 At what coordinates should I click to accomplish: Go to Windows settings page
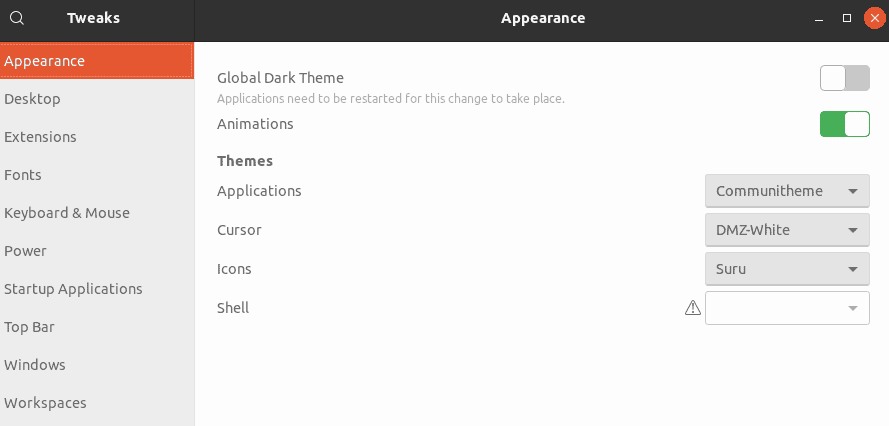coord(97,365)
